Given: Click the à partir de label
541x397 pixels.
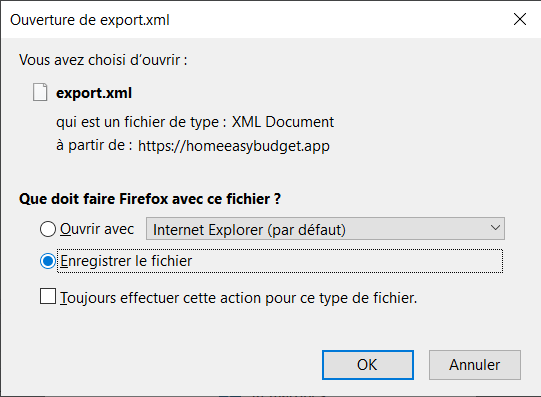Looking at the screenshot, I should (94, 145).
